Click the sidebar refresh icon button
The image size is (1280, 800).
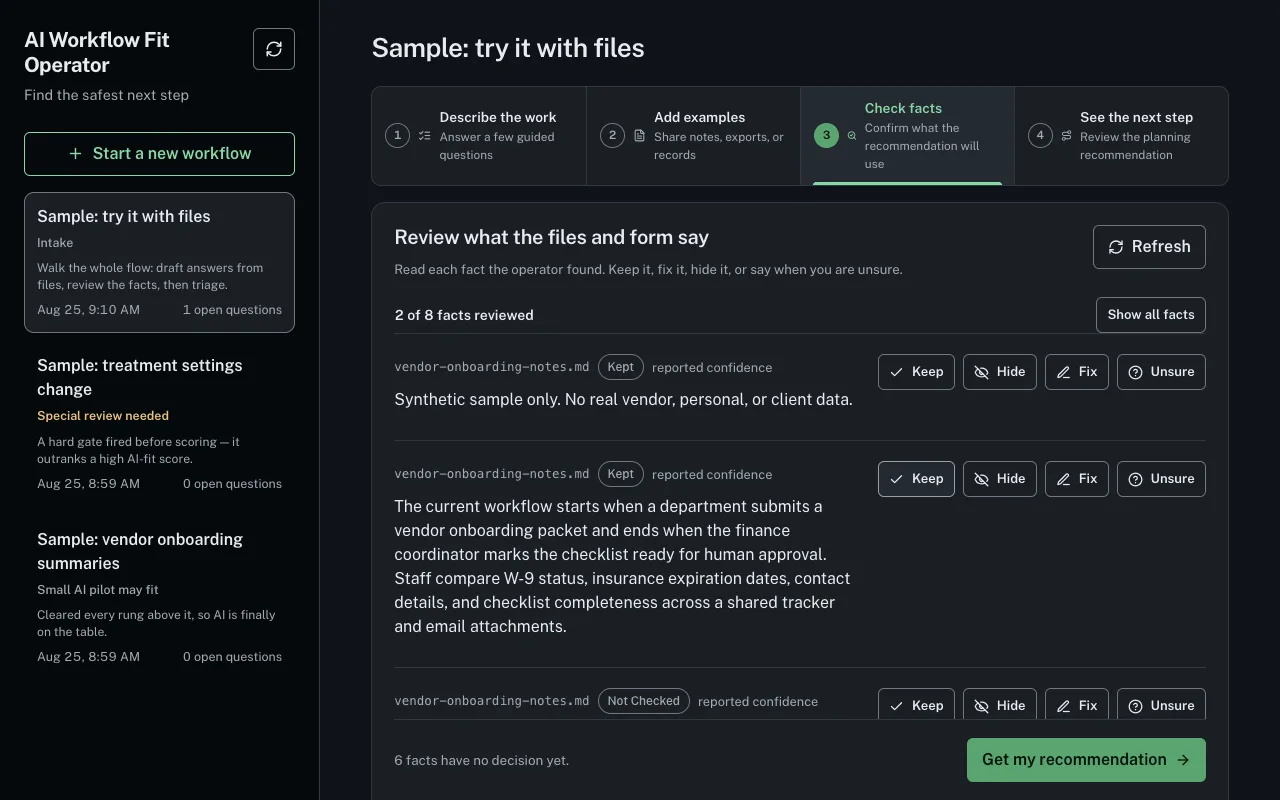pyautogui.click(x=274, y=49)
